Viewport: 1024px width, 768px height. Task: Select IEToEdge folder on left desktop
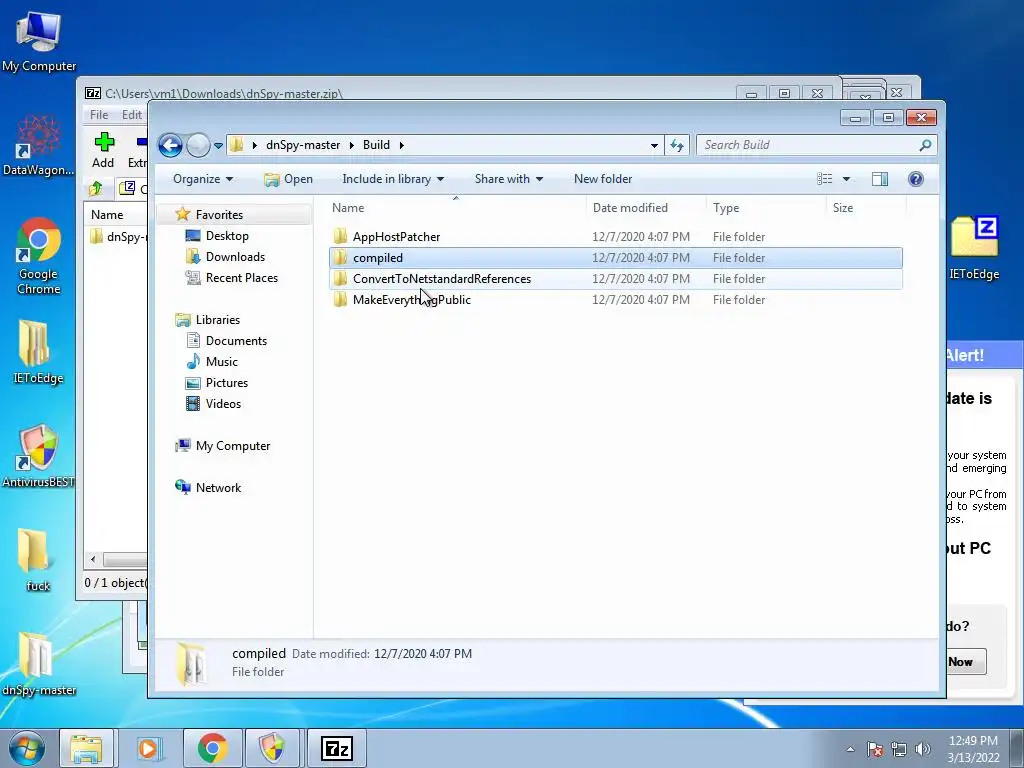38,351
